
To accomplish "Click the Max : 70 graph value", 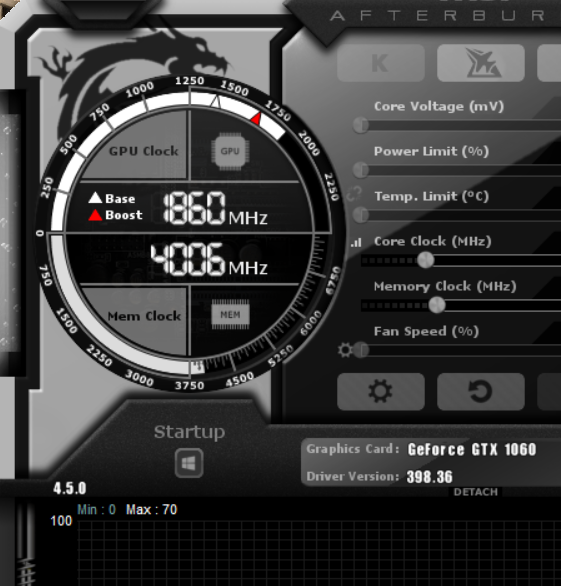I will (x=151, y=509).
